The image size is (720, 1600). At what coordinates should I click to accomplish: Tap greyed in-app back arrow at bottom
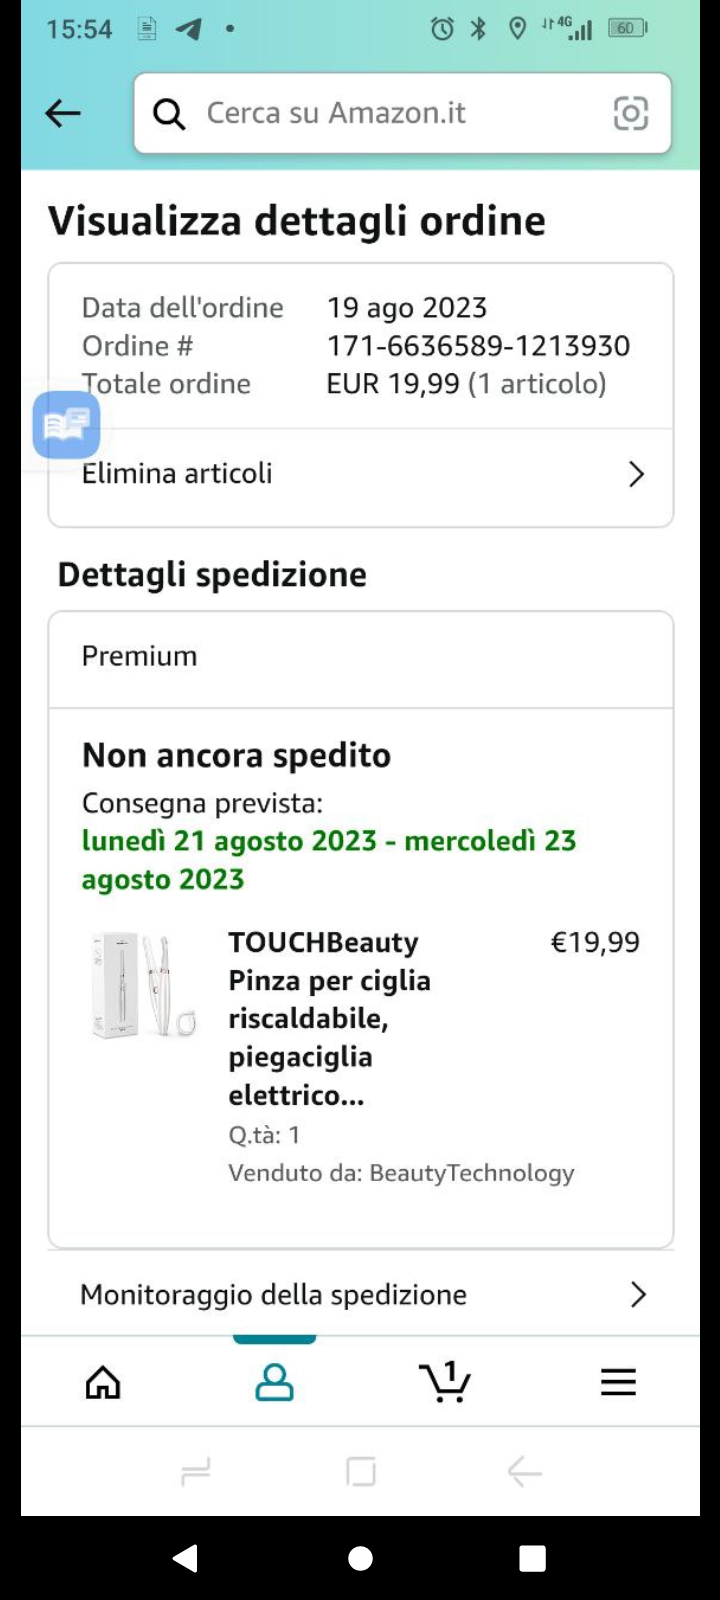point(524,1472)
